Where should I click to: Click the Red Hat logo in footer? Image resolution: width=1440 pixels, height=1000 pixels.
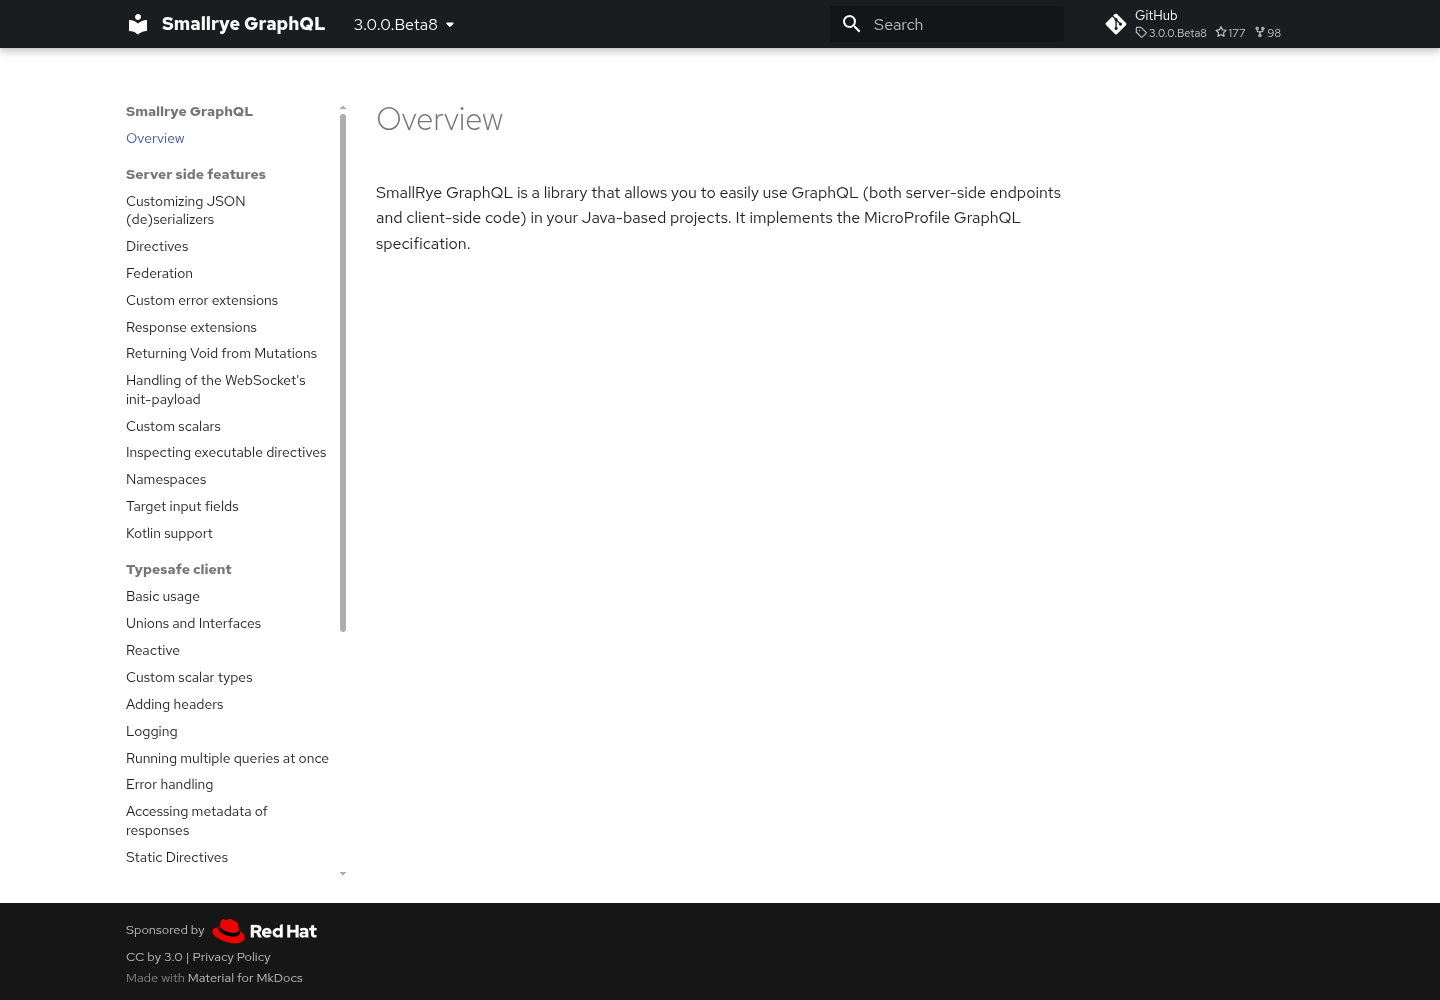pyautogui.click(x=264, y=931)
